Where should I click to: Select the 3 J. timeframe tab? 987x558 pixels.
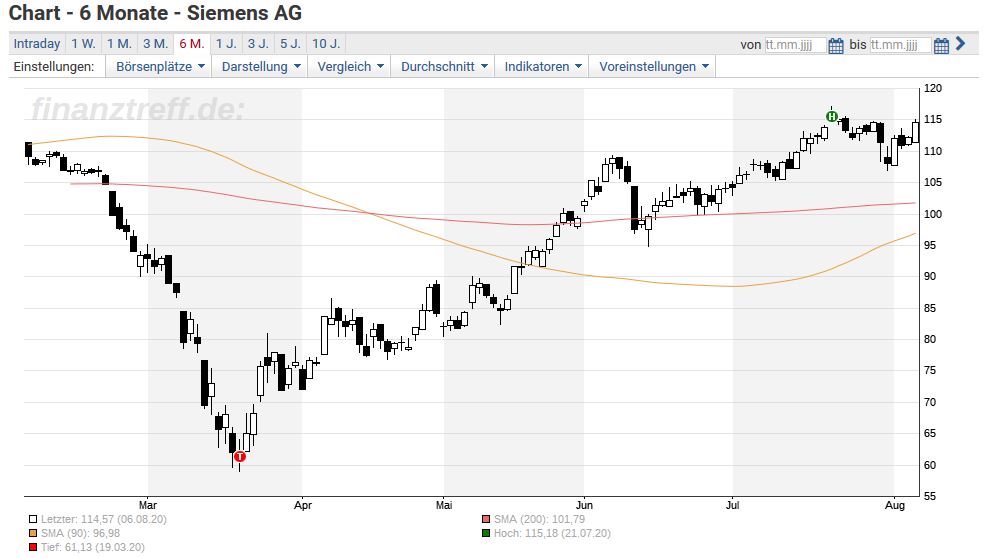(258, 44)
